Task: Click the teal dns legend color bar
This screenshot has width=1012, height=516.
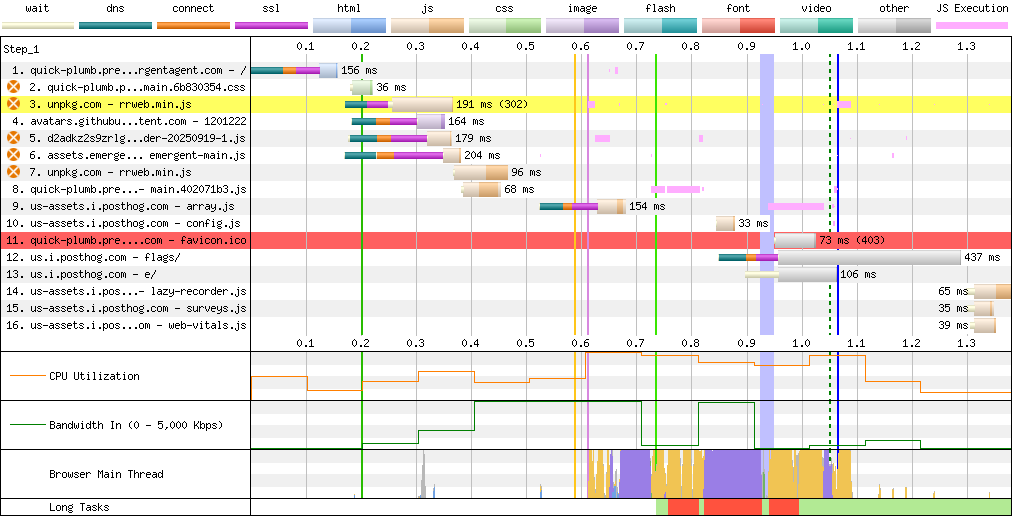Action: [115, 25]
